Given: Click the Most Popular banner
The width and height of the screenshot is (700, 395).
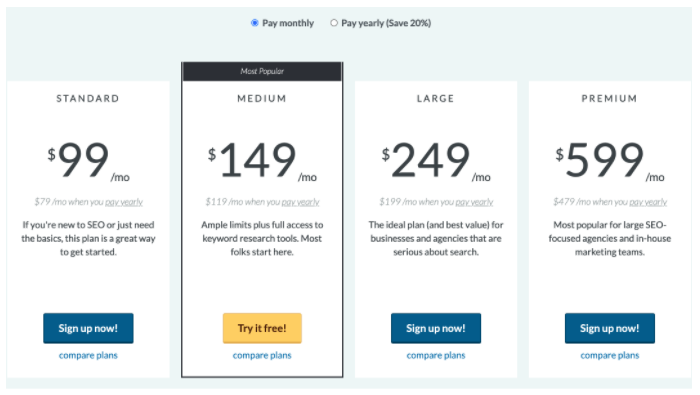Looking at the screenshot, I should pyautogui.click(x=262, y=71).
